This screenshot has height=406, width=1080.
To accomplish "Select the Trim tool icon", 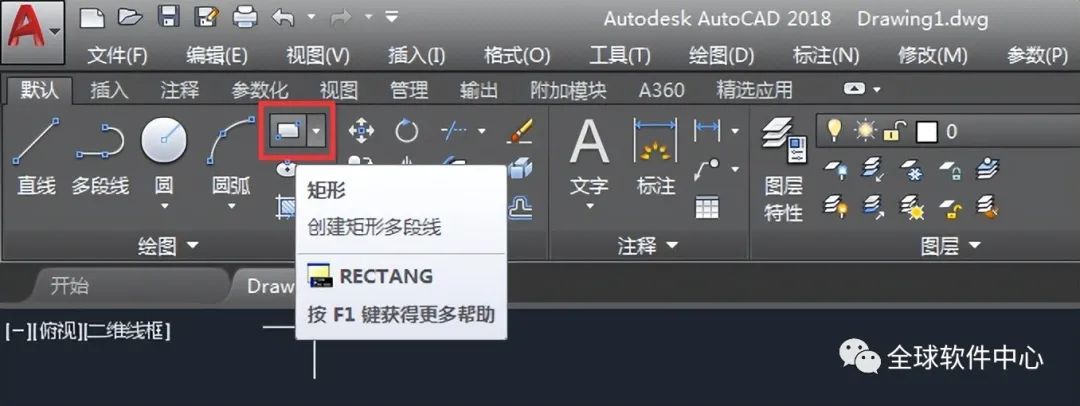I will coord(453,130).
